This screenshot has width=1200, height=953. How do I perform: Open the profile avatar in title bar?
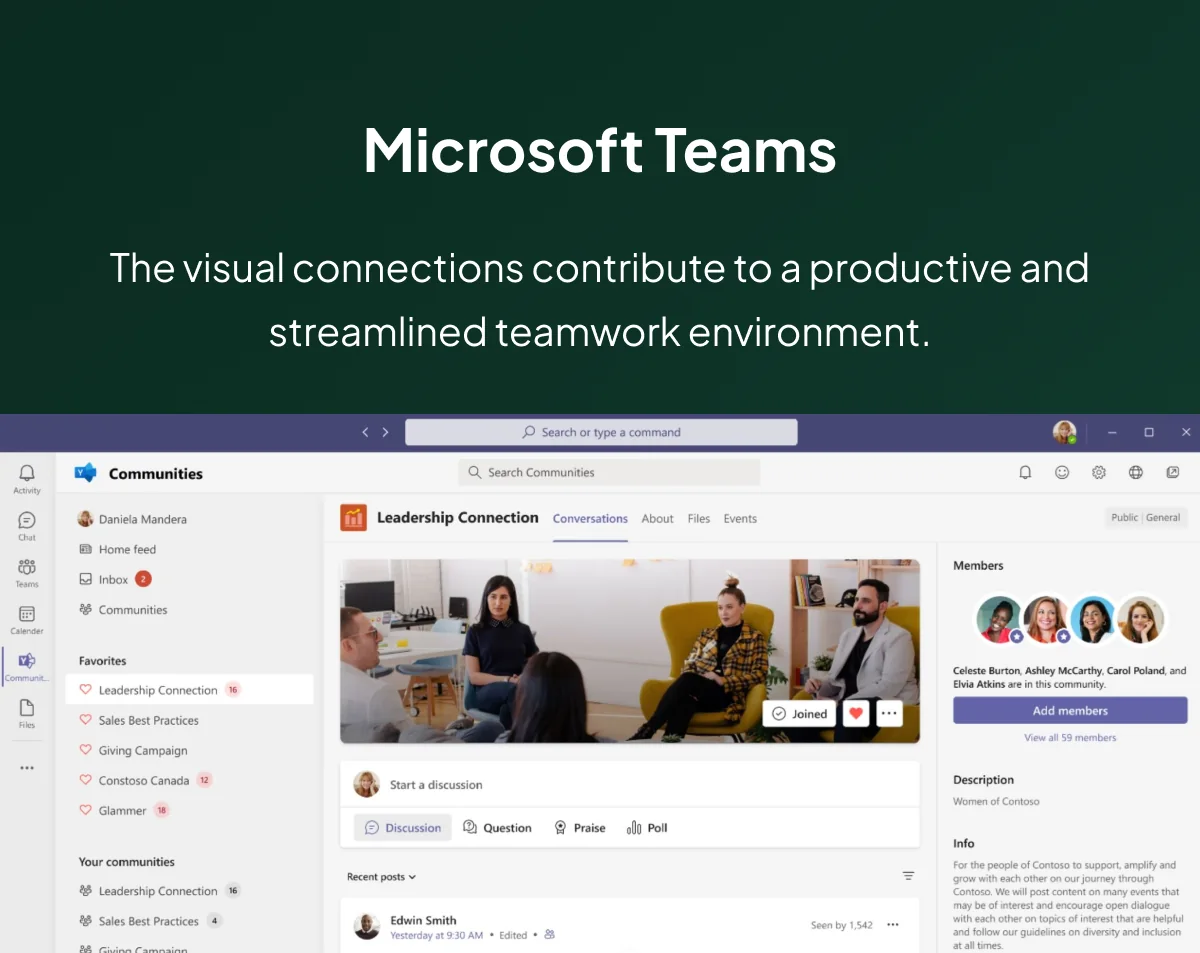(1065, 432)
